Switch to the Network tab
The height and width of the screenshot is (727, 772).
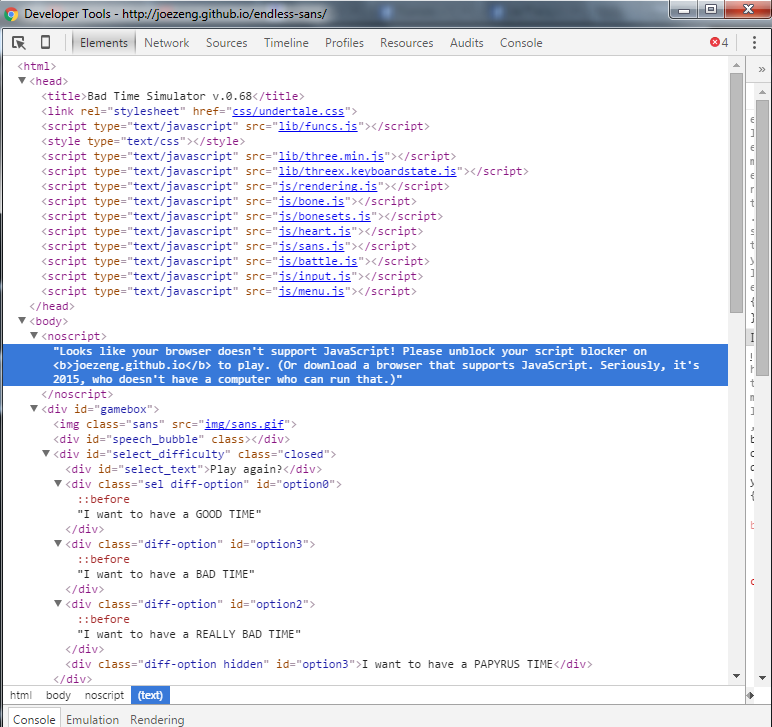coord(166,43)
